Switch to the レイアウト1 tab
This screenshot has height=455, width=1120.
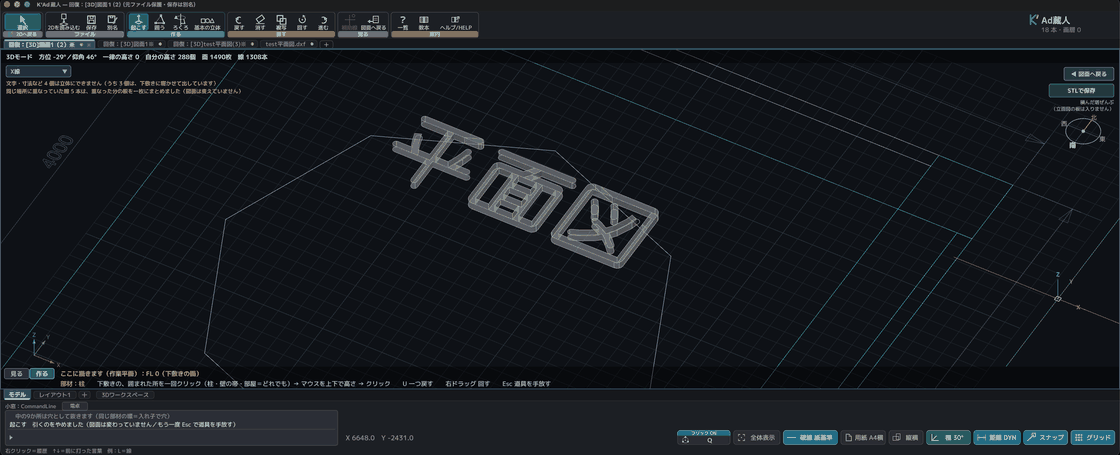click(55, 394)
